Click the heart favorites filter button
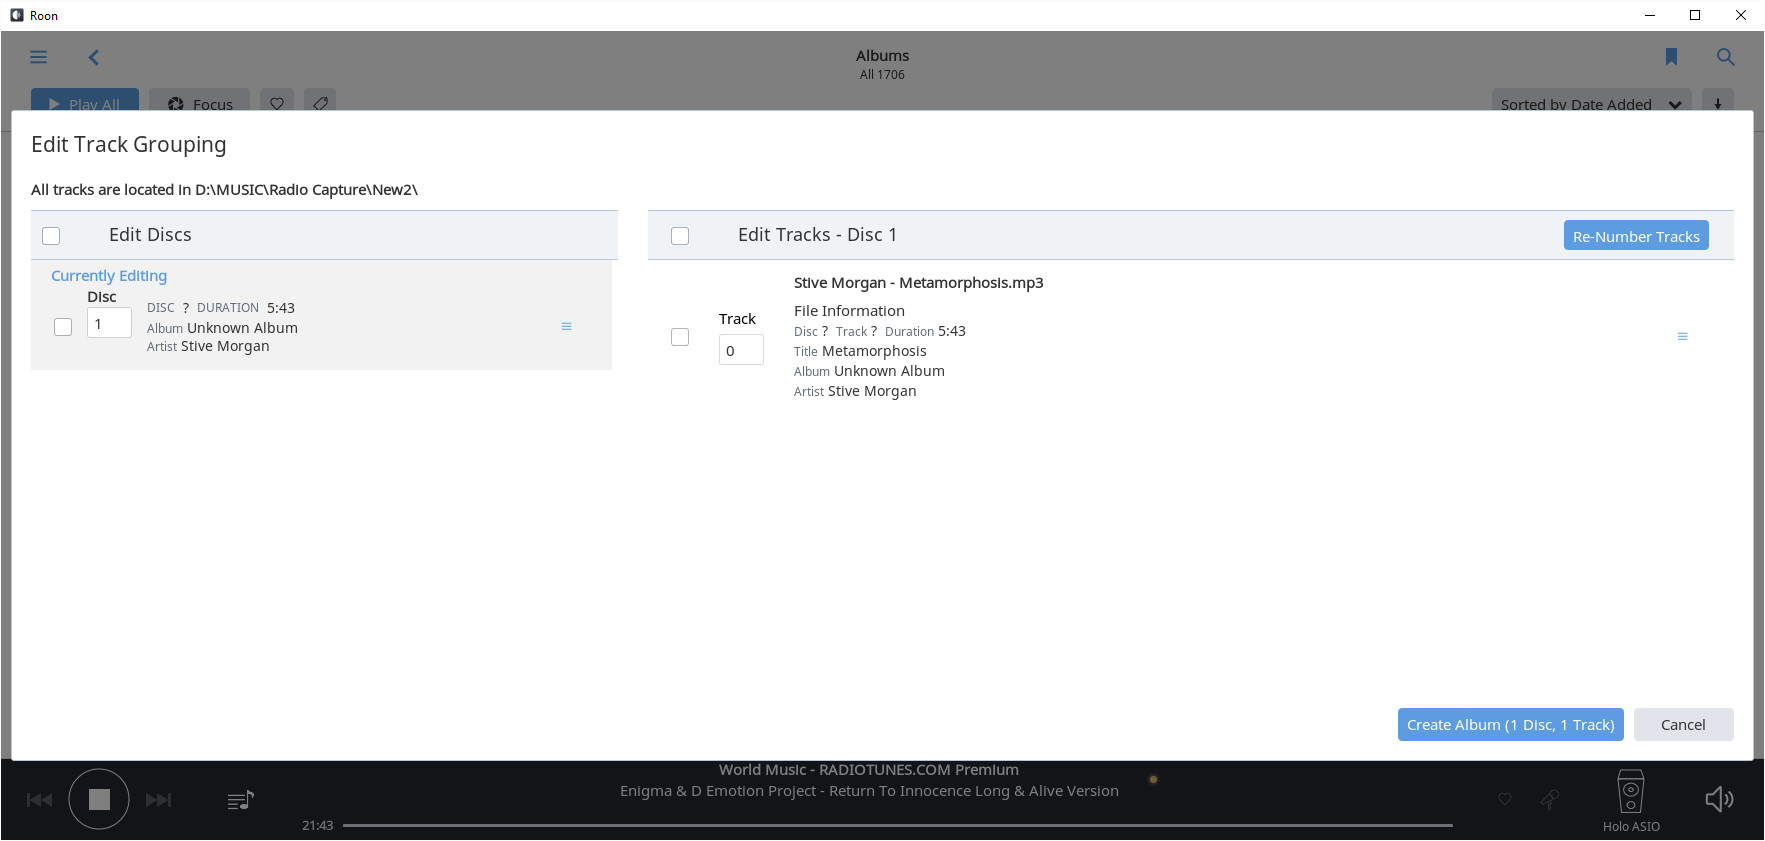Screen dimensions: 1765x841 (277, 103)
